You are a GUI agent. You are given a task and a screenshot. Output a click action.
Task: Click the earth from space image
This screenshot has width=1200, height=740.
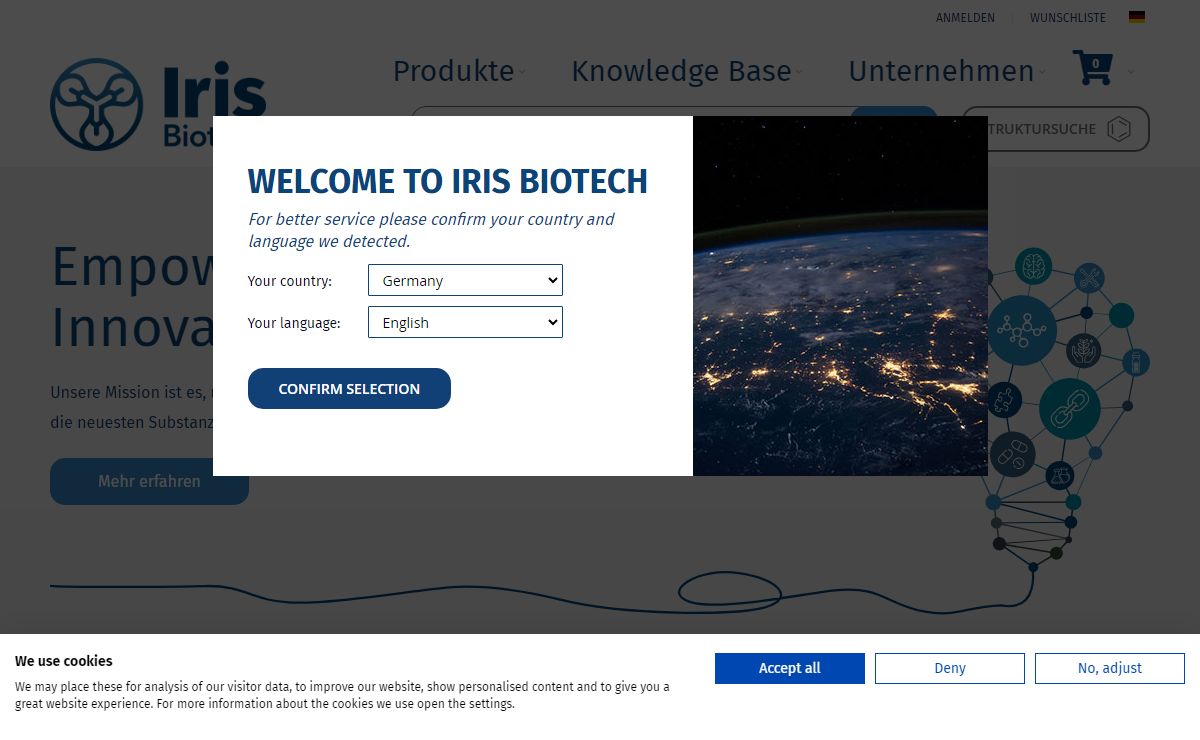tap(840, 296)
